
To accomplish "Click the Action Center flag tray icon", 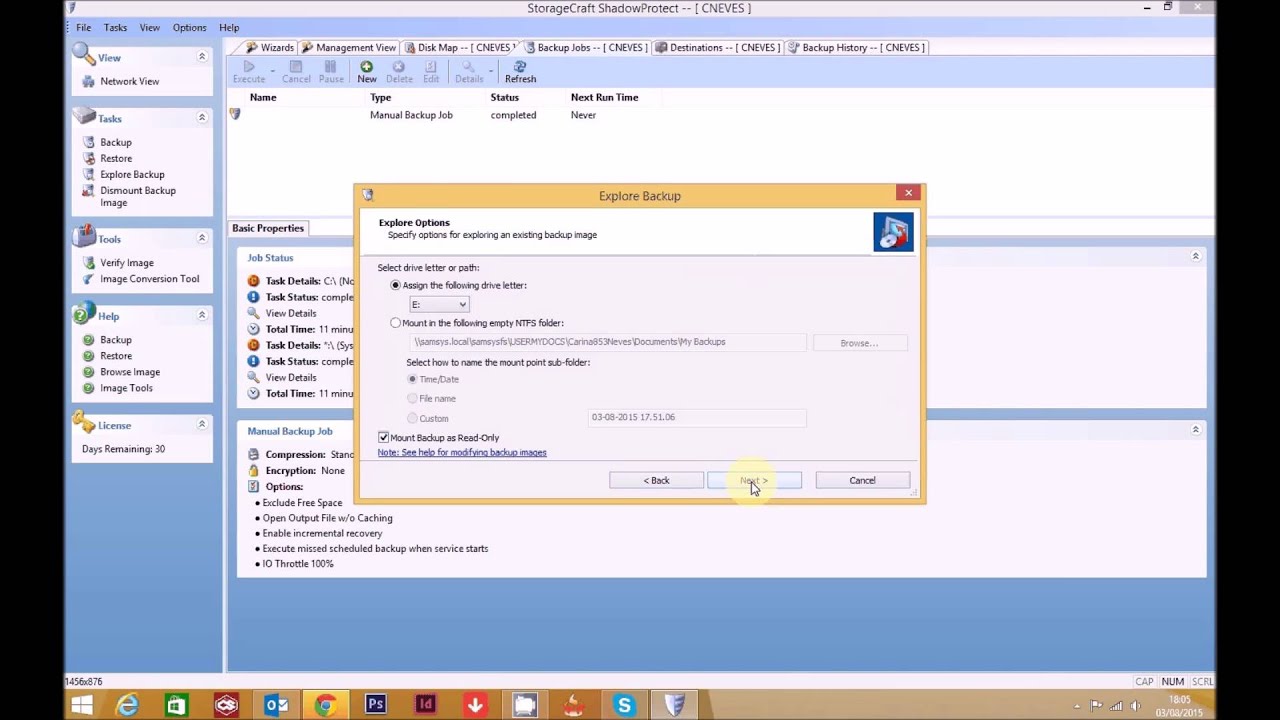I will tap(1097, 706).
